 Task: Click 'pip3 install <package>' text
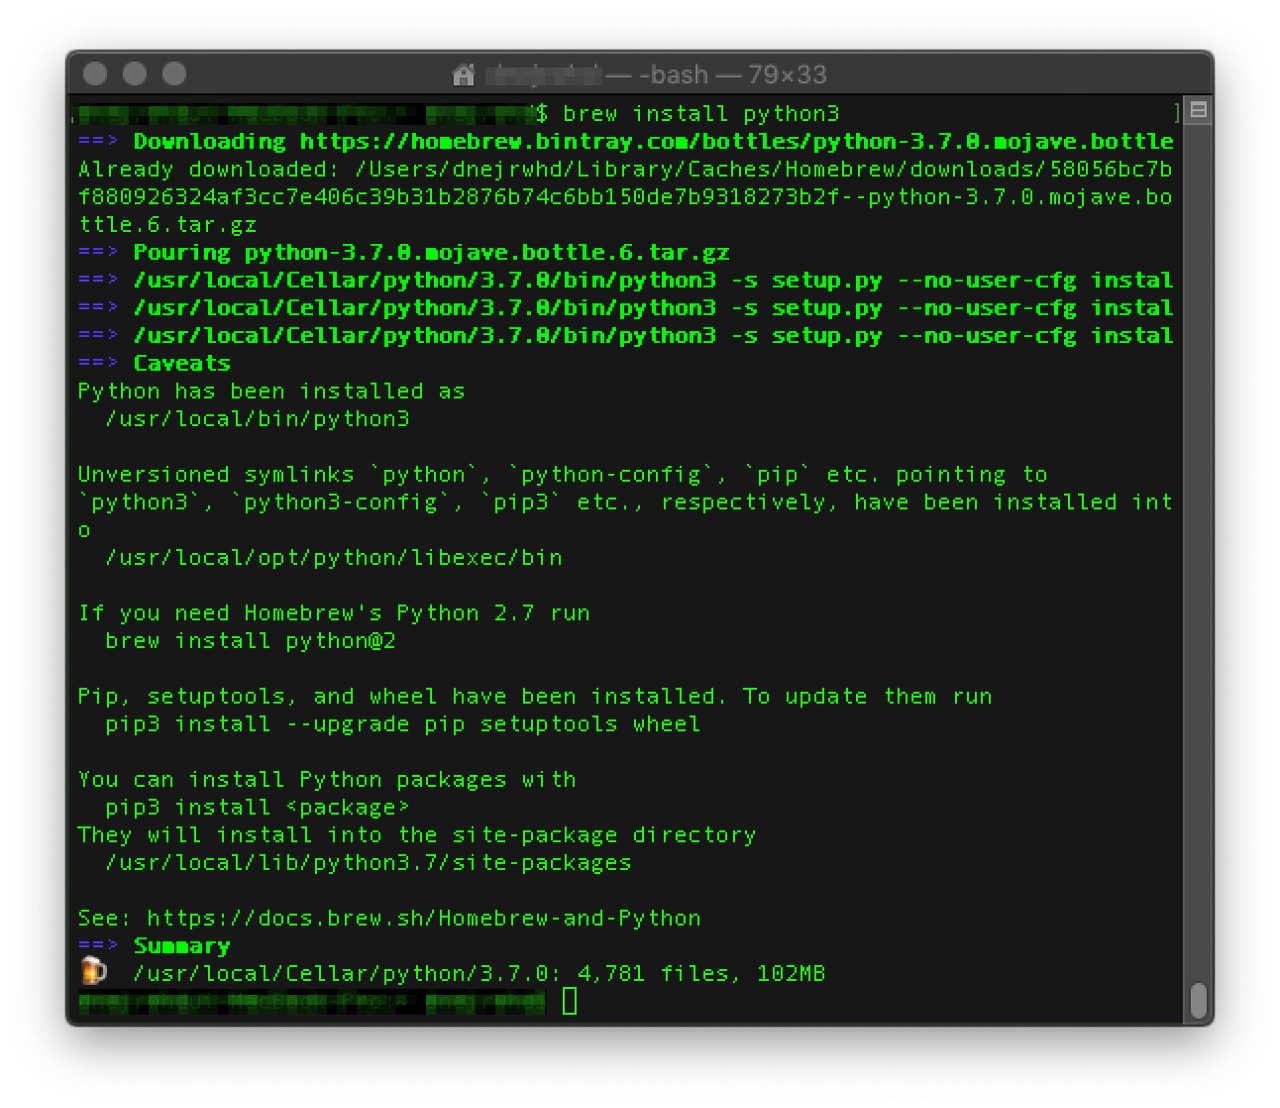click(257, 807)
